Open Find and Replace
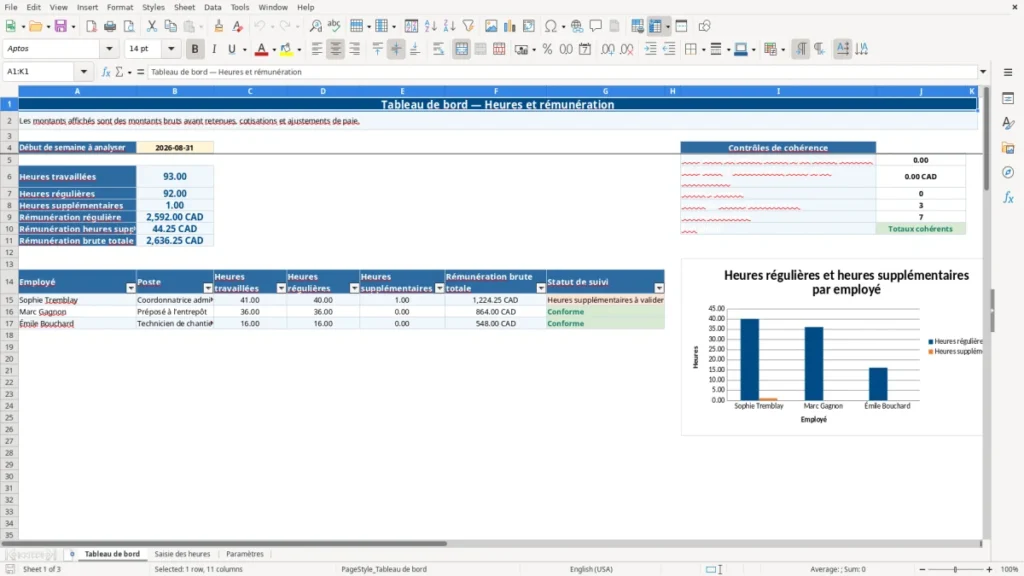 point(315,26)
